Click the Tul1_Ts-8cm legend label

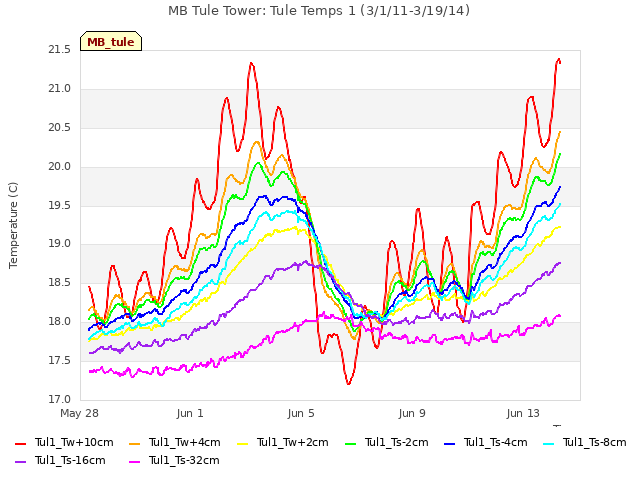click(594, 442)
